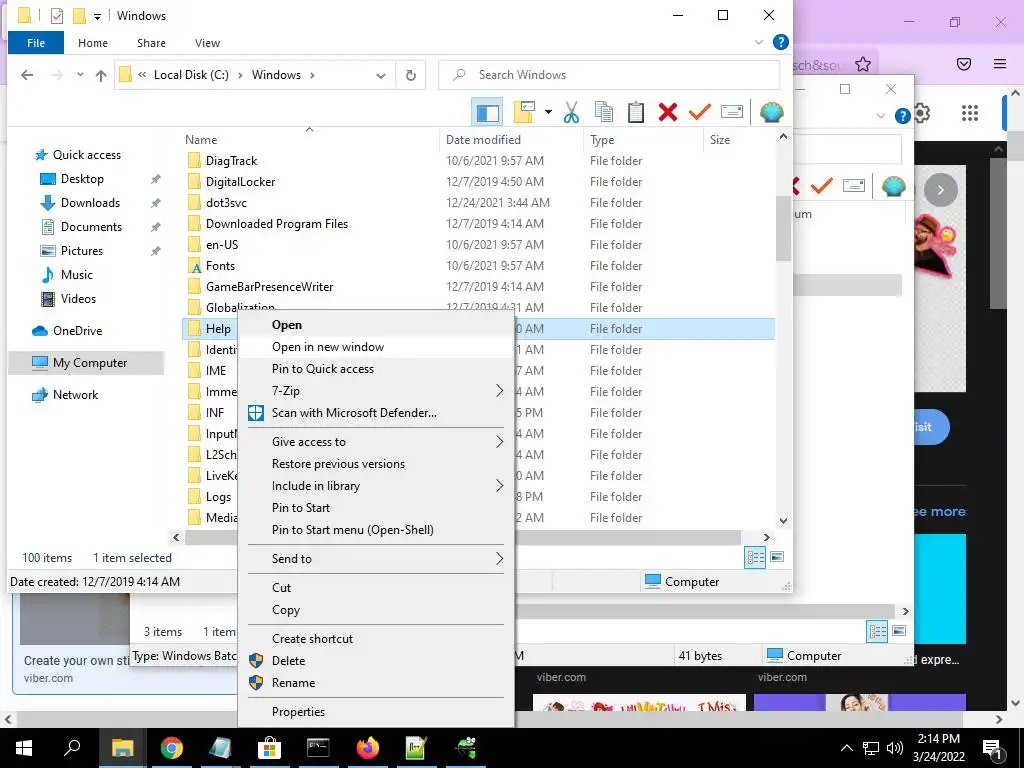Open the Quick Access Toolbar customize dropdown

pos(97,16)
